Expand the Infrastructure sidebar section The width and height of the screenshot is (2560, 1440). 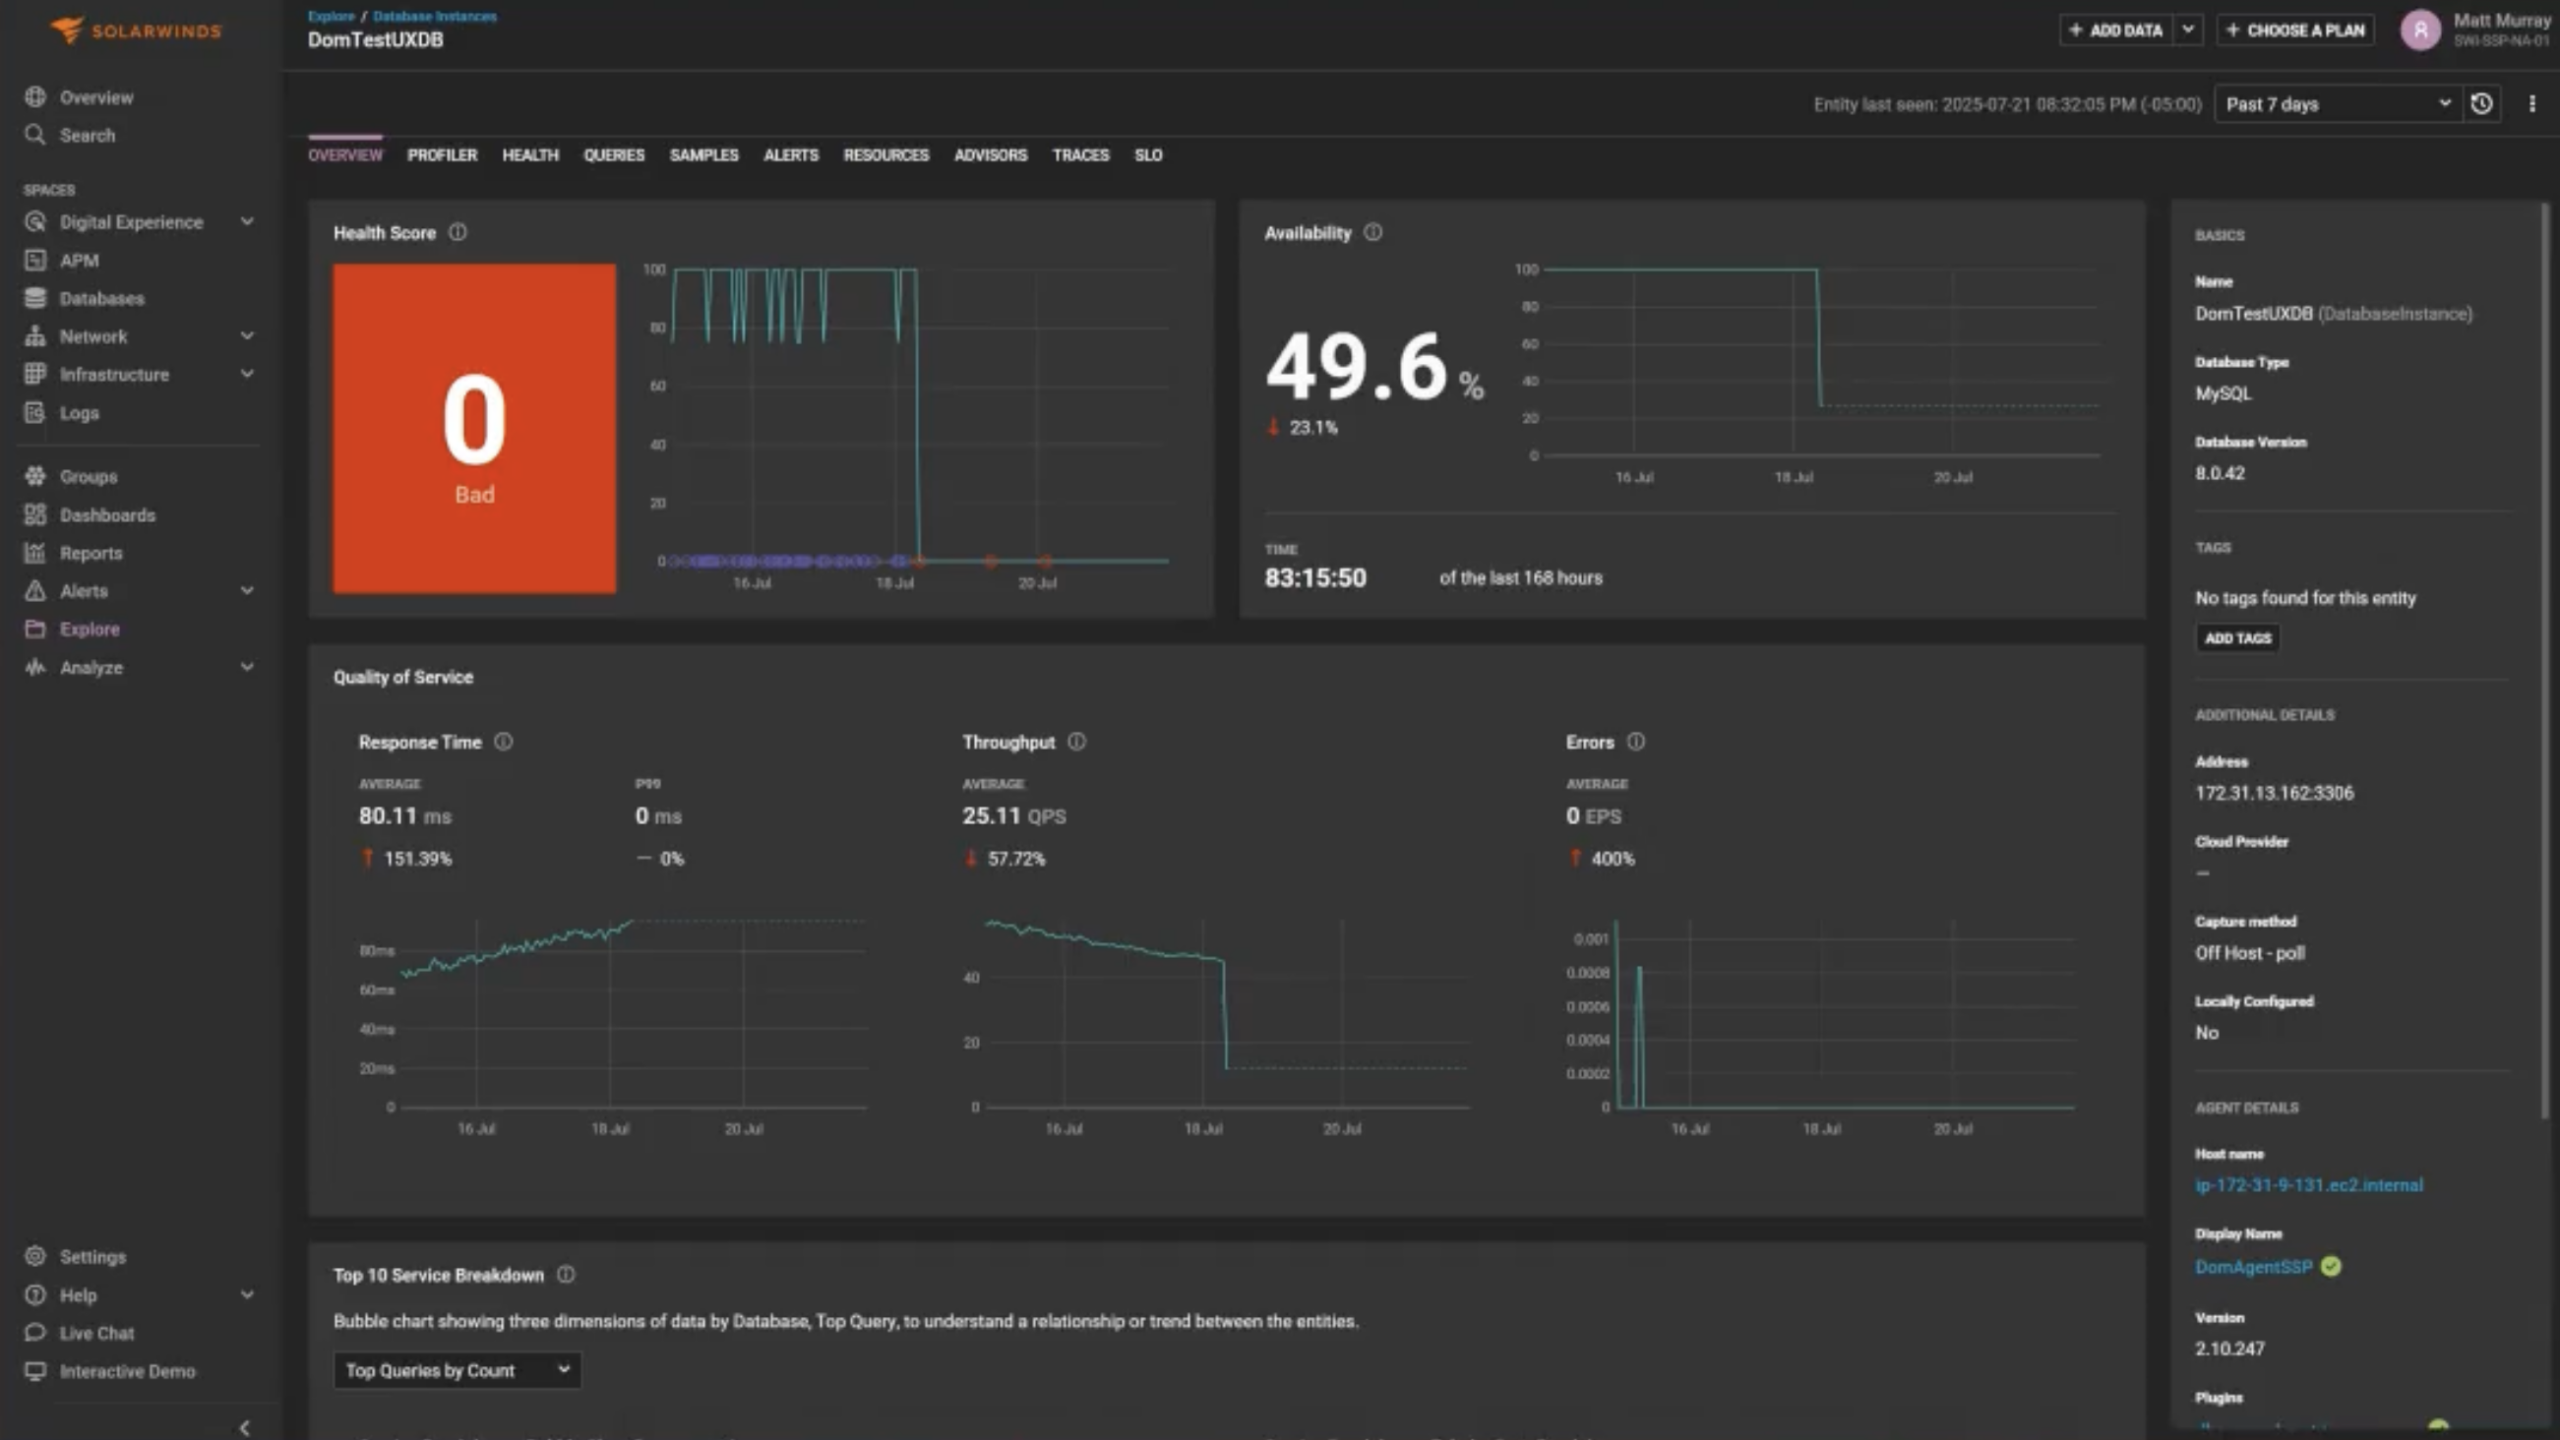(246, 374)
